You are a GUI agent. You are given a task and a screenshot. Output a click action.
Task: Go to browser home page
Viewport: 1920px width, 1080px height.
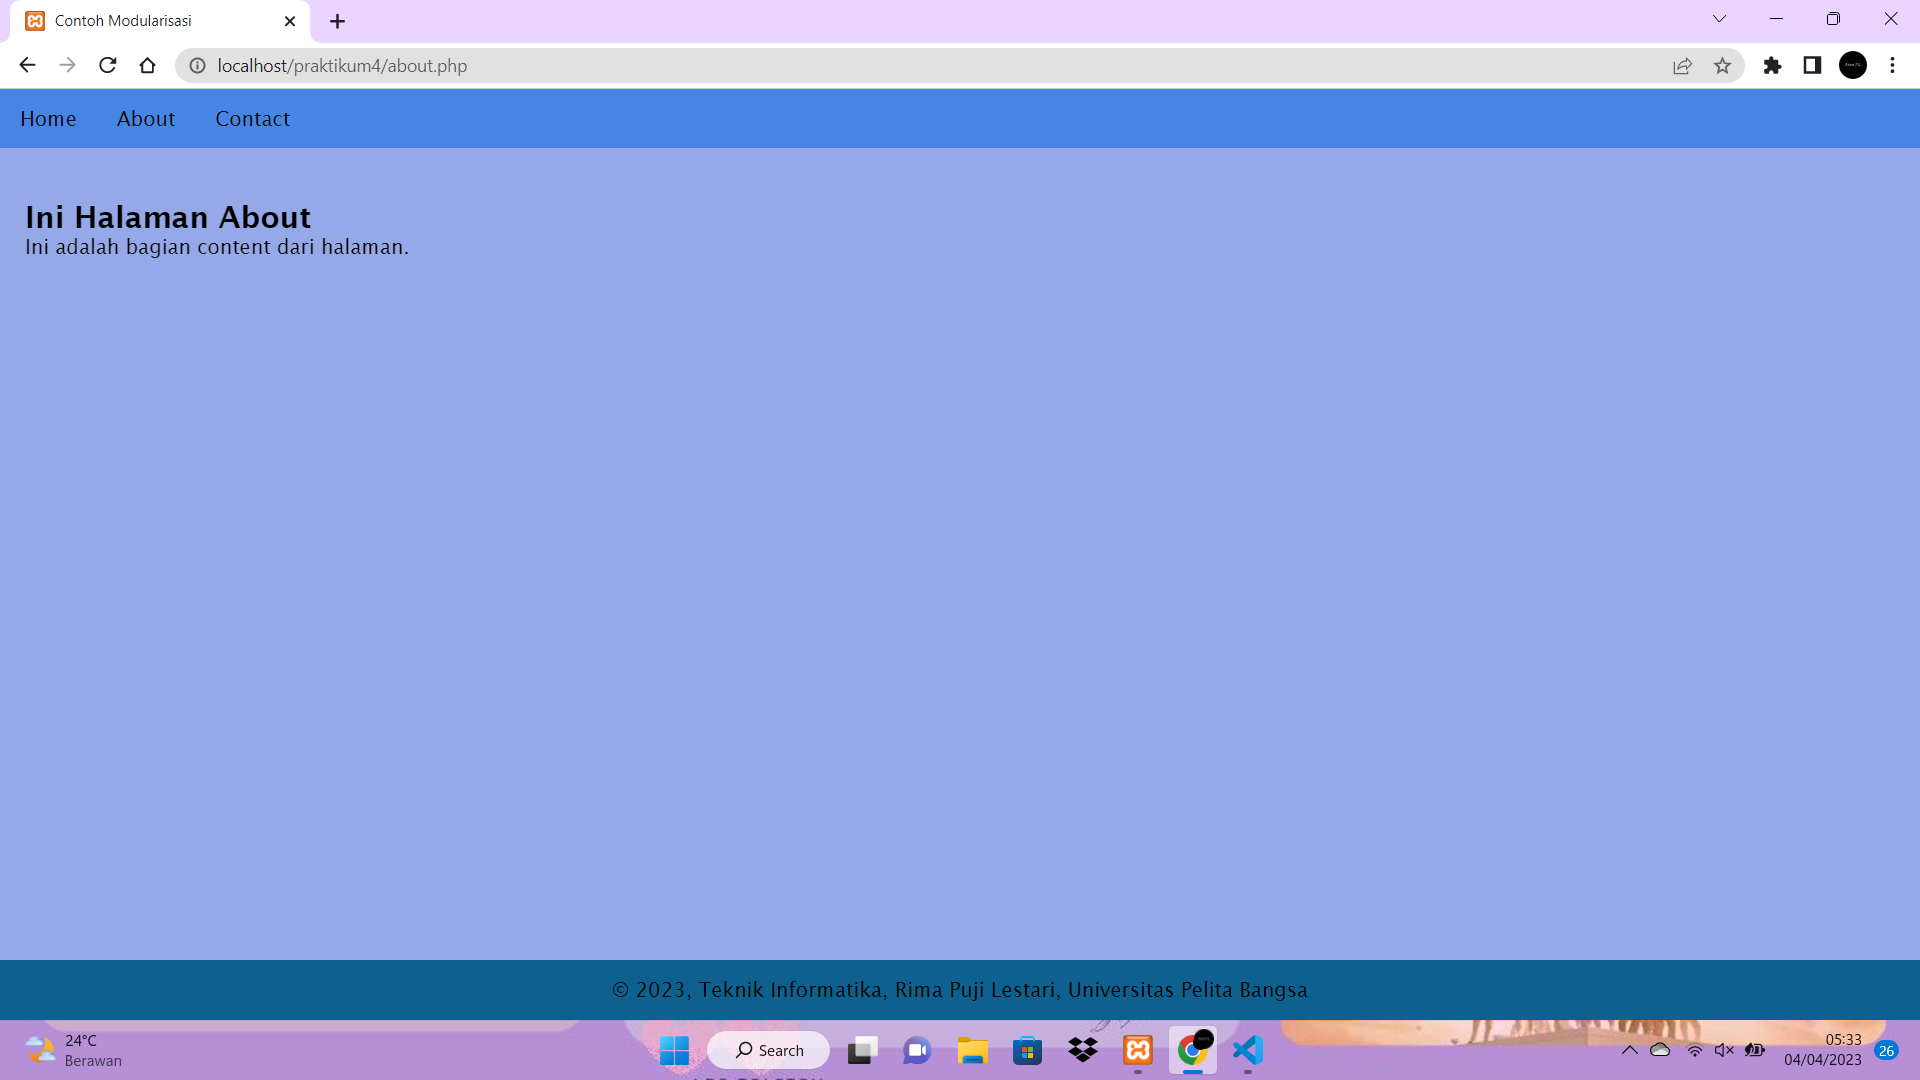click(148, 65)
